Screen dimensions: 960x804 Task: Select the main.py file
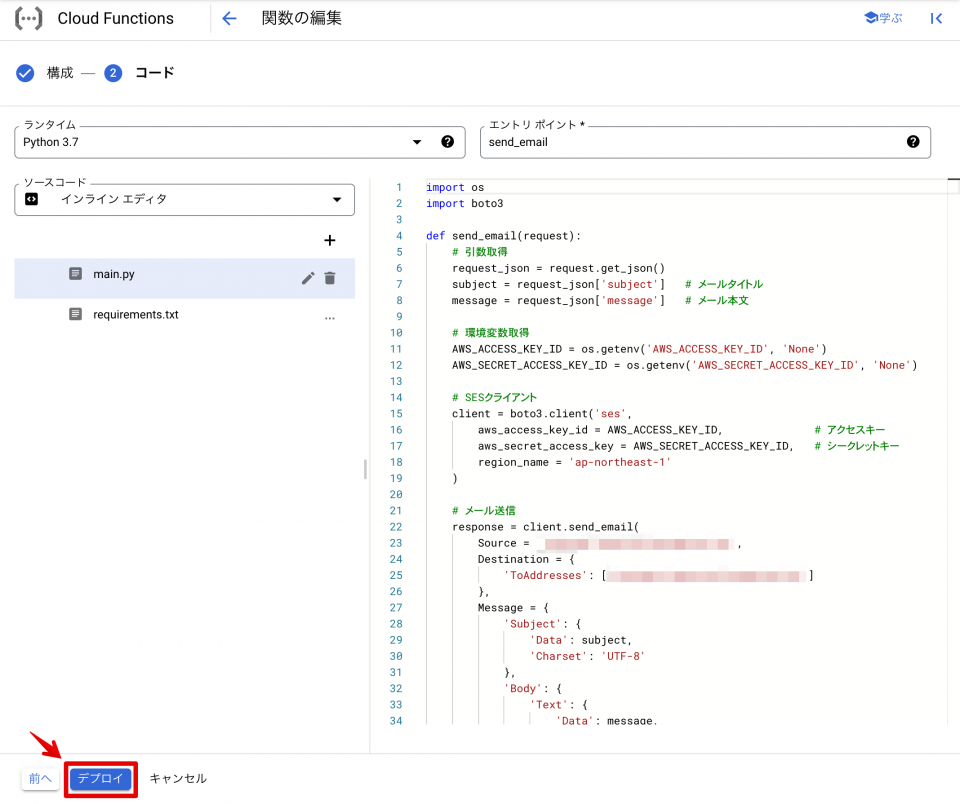184,278
